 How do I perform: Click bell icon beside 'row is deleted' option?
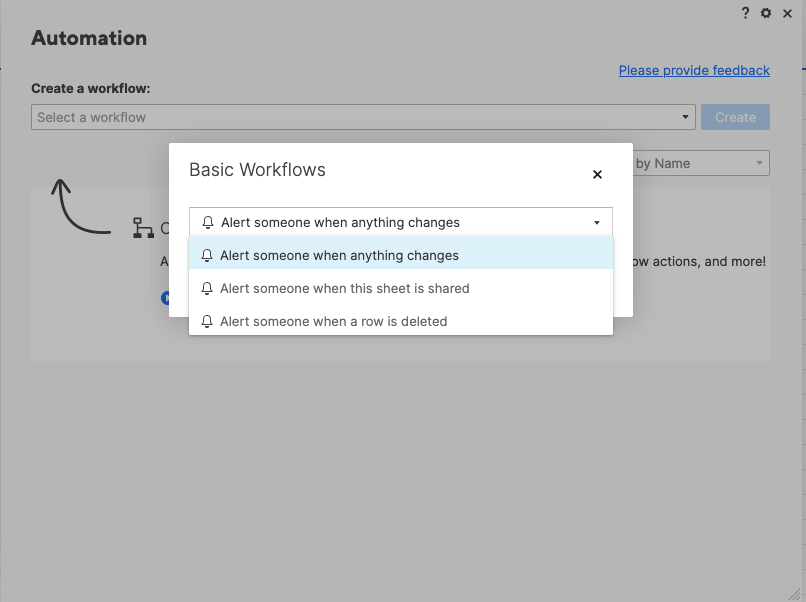coord(208,321)
